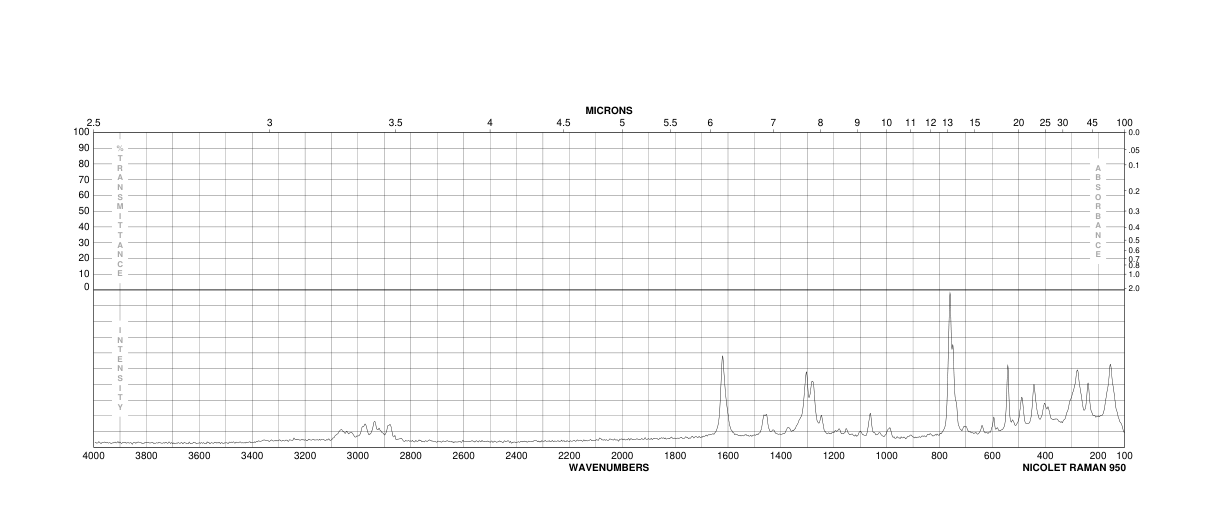Screen dimensions: 1224x528
Task: Click the 2.0 absorbance tick label
Action: click(x=1134, y=288)
